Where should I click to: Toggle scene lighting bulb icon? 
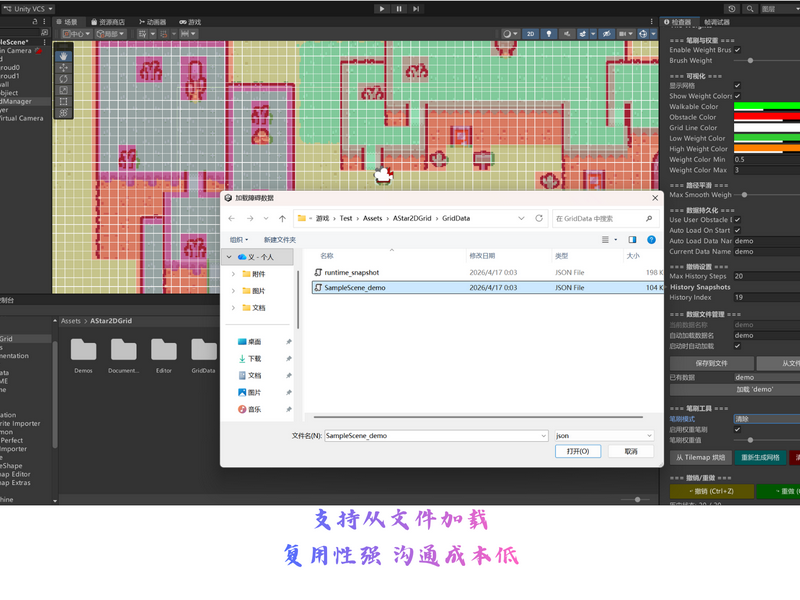point(548,34)
